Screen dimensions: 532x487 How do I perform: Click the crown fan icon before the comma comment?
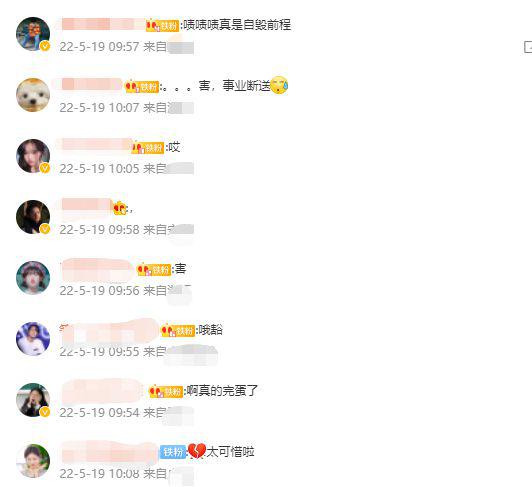pos(119,208)
